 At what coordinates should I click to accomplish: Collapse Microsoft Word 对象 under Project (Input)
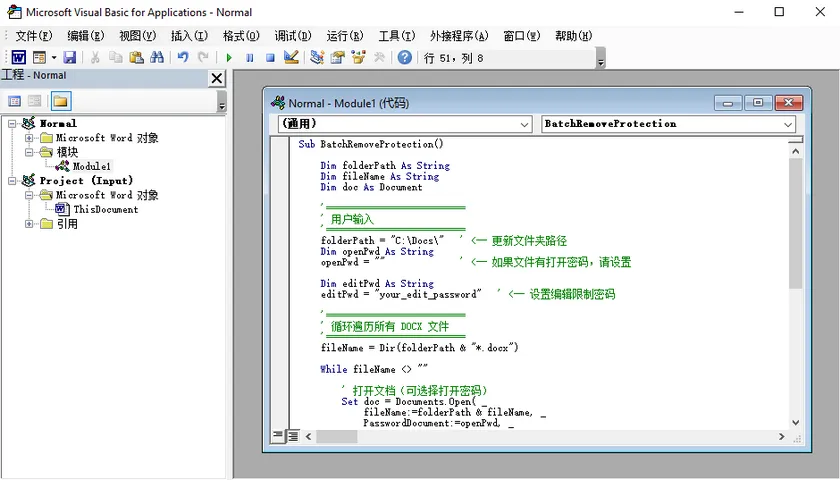tap(29, 195)
